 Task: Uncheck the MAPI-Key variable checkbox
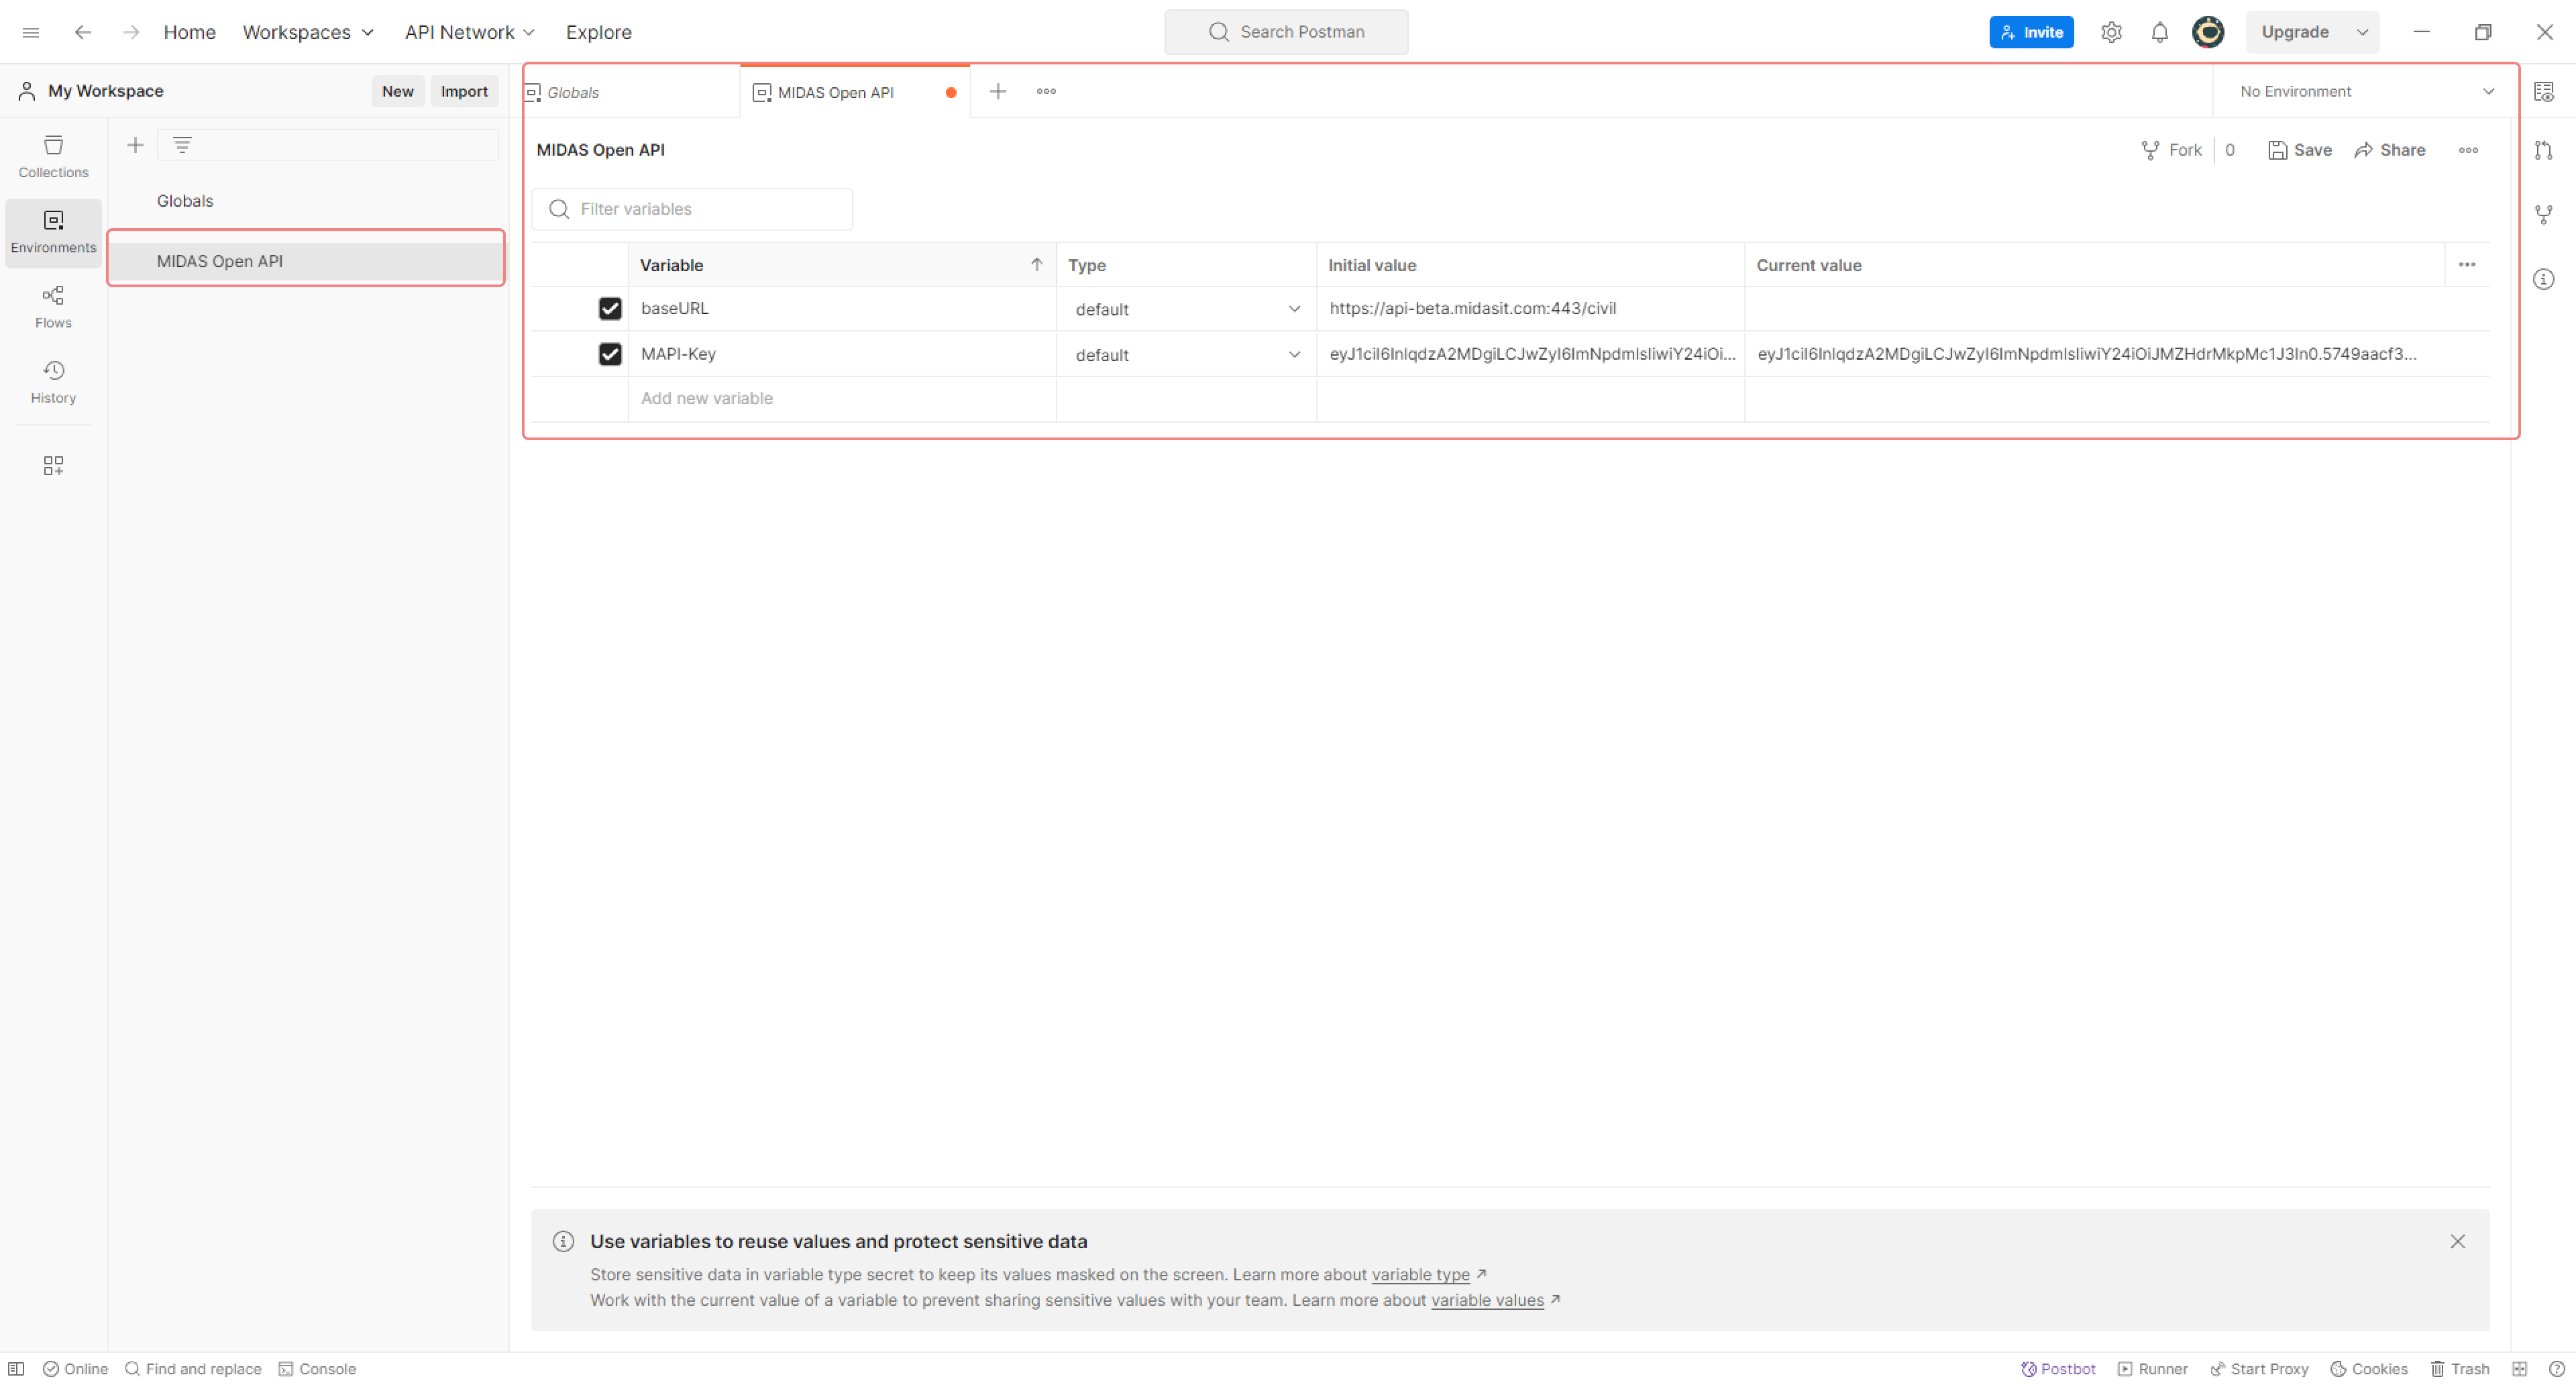pos(610,354)
